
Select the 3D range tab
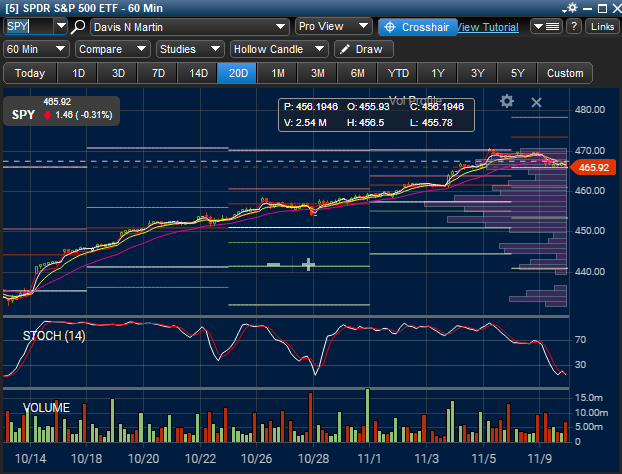tap(118, 73)
